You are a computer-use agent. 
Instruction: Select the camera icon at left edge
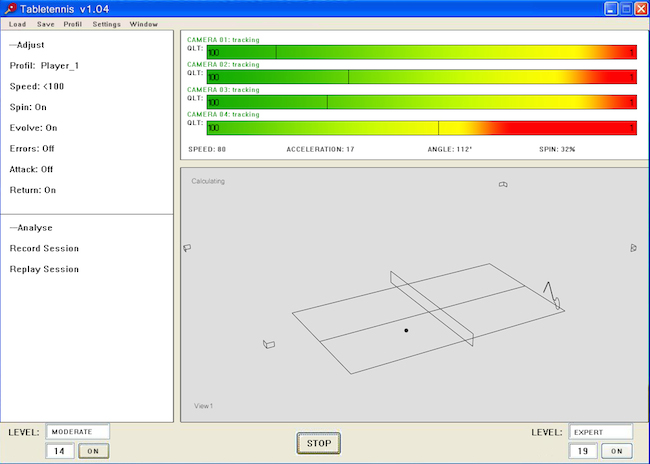pos(187,248)
